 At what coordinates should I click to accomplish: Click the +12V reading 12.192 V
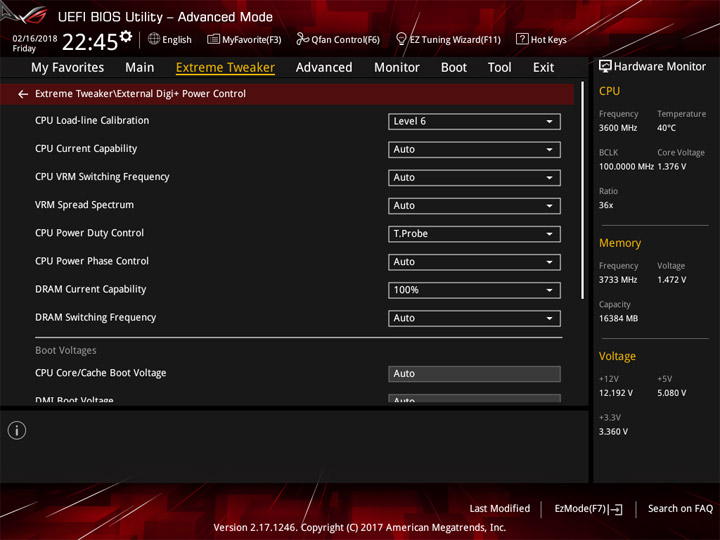click(x=615, y=393)
